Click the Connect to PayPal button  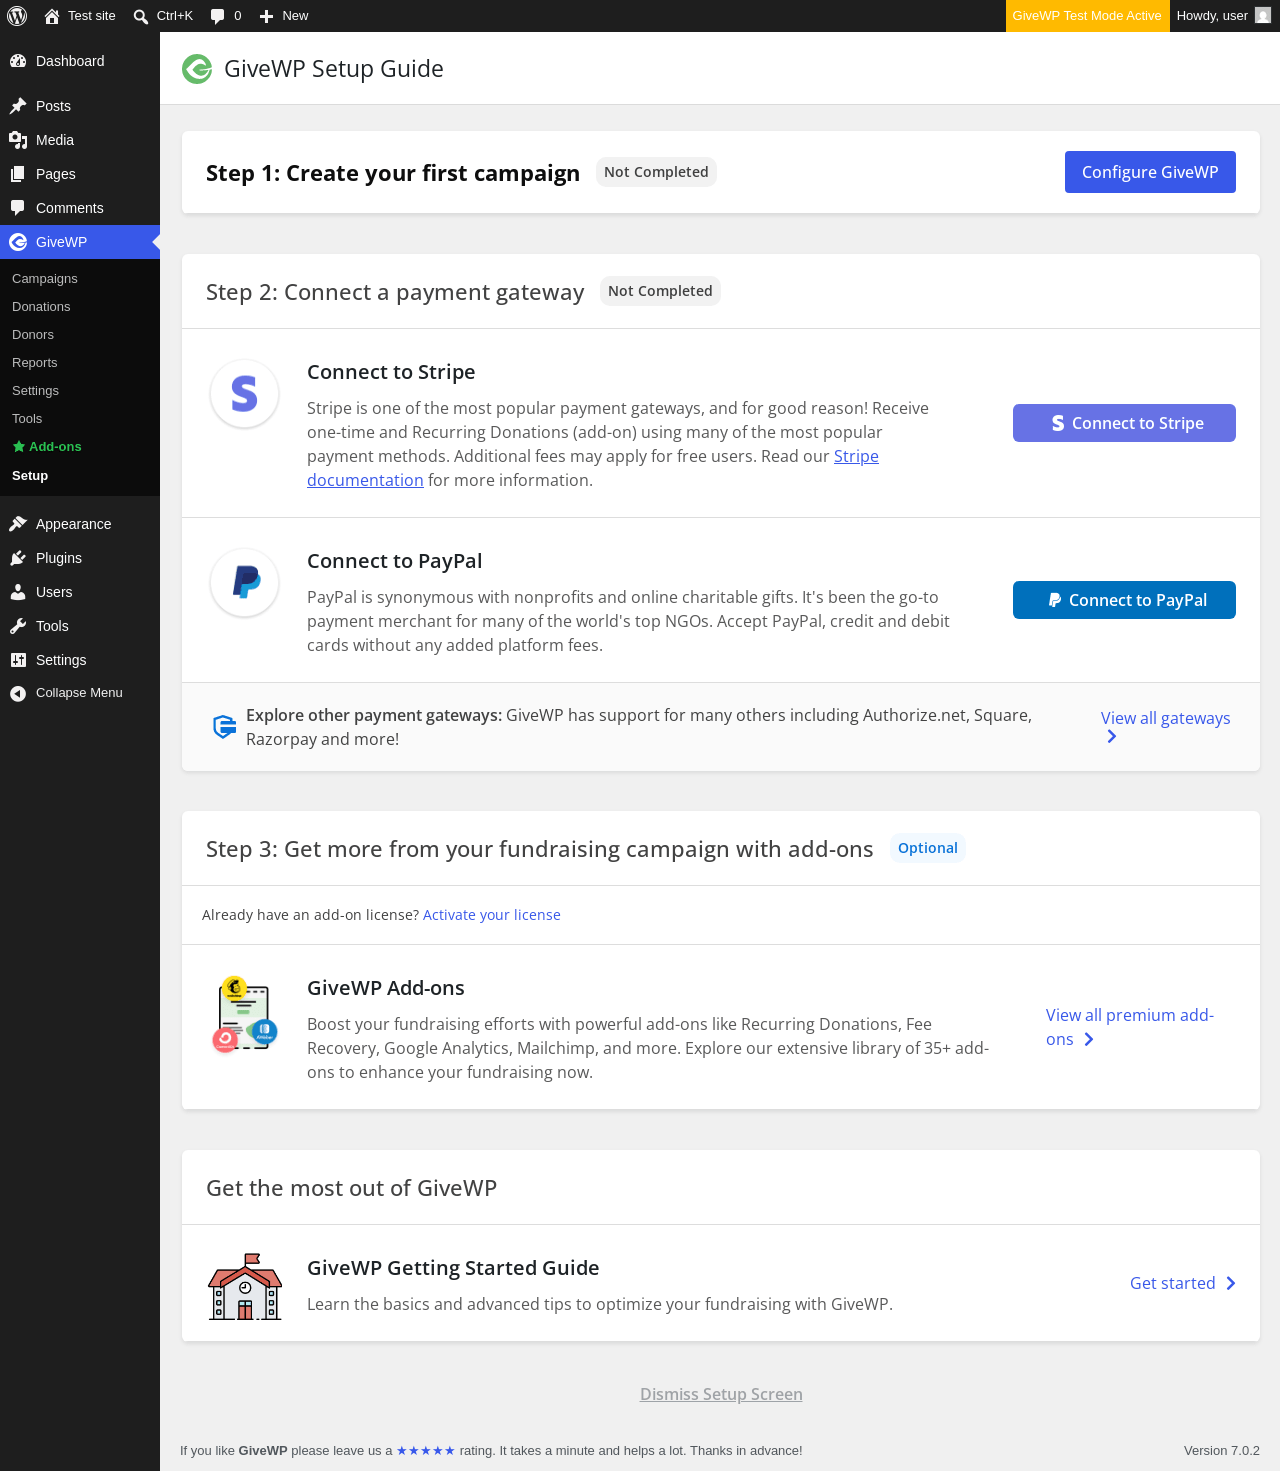point(1124,600)
